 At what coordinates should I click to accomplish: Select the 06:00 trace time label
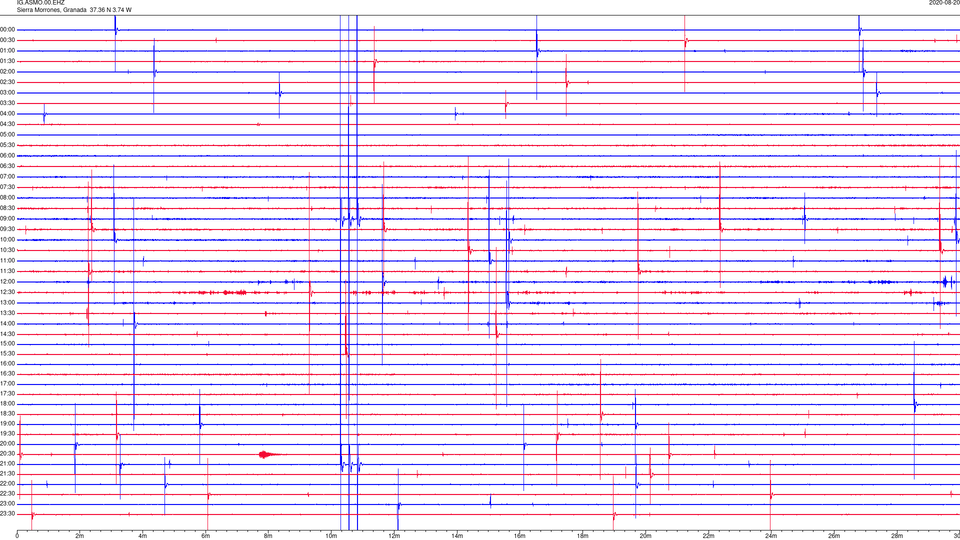[x=8, y=156]
